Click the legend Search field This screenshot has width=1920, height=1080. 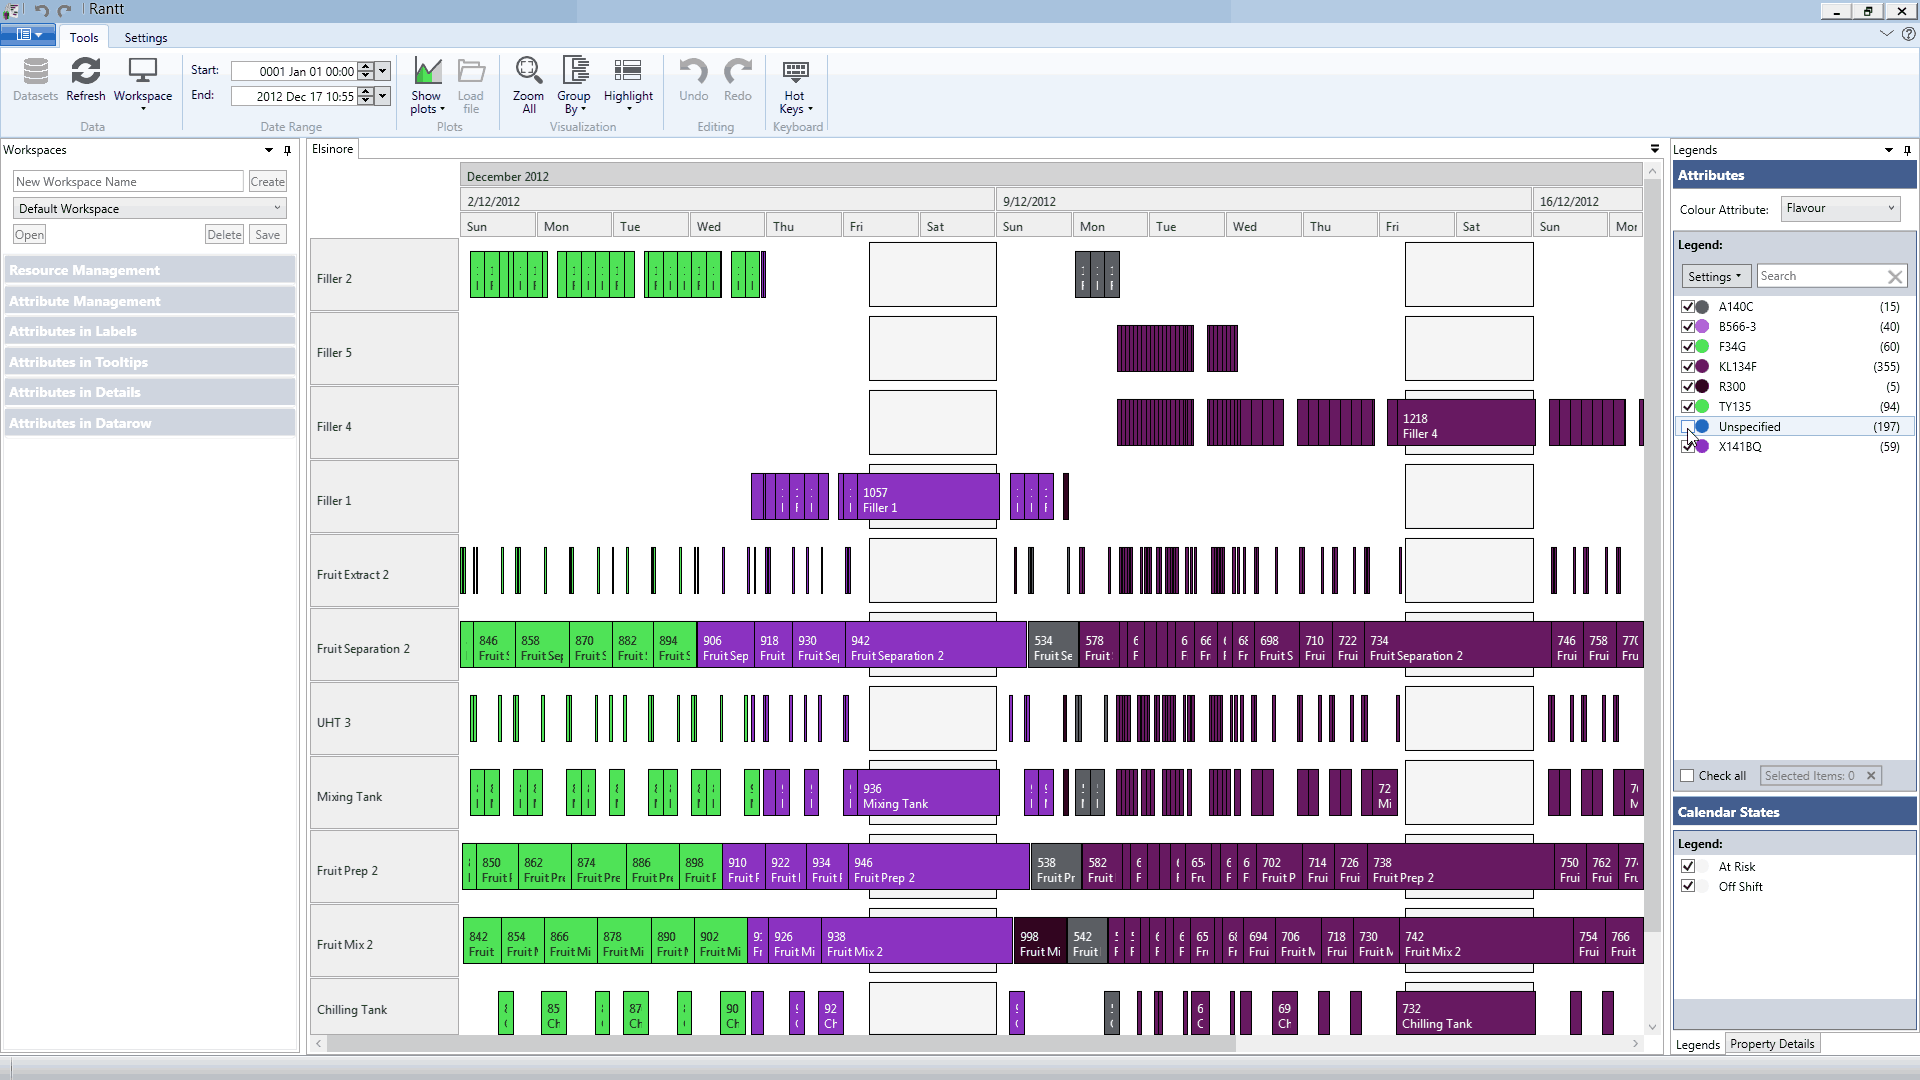[x=1820, y=277]
